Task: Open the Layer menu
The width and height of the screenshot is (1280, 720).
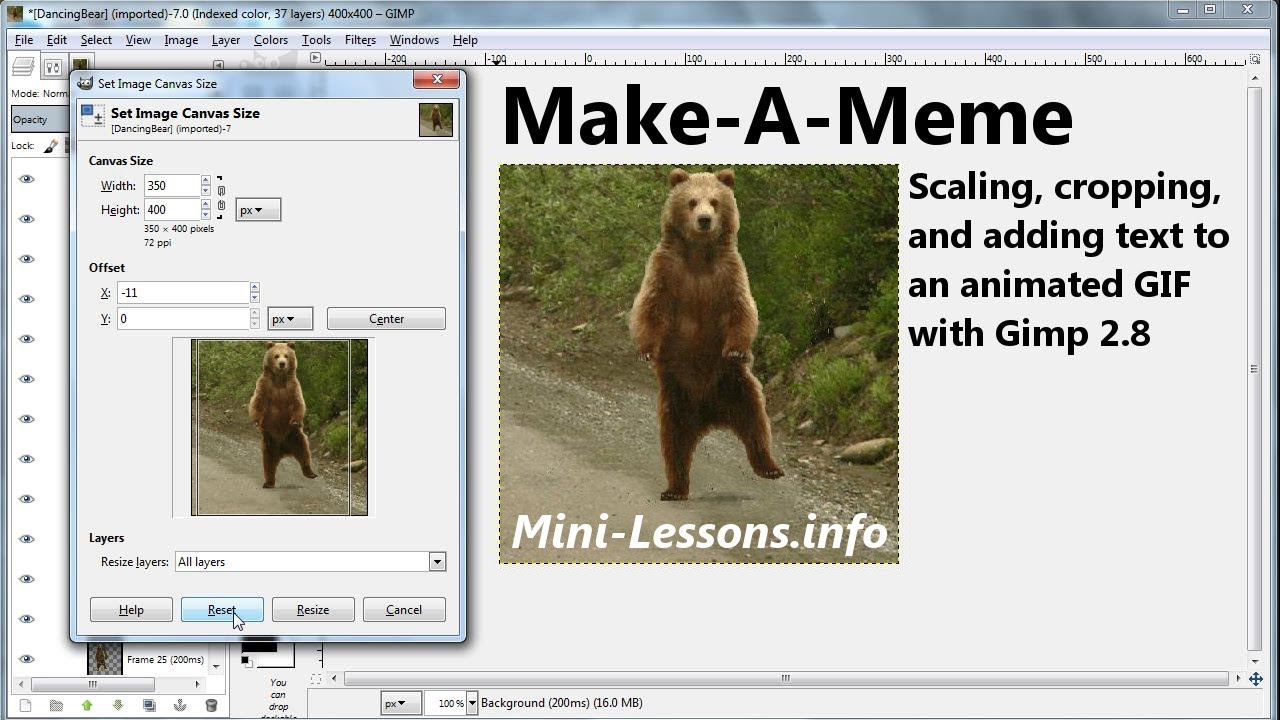Action: (x=226, y=40)
